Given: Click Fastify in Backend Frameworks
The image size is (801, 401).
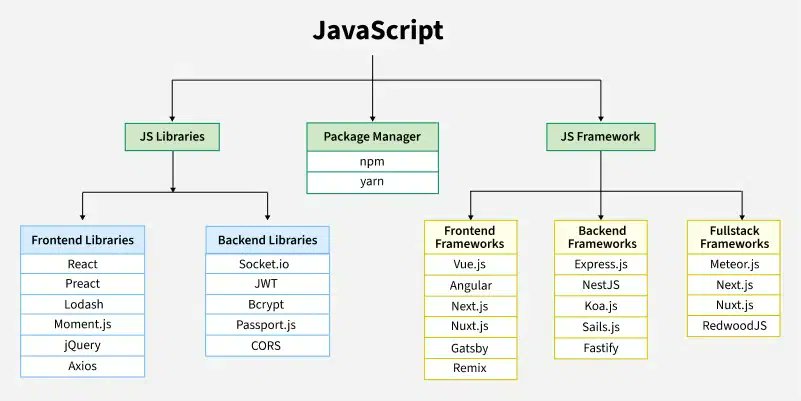Looking at the screenshot, I should click(601, 348).
